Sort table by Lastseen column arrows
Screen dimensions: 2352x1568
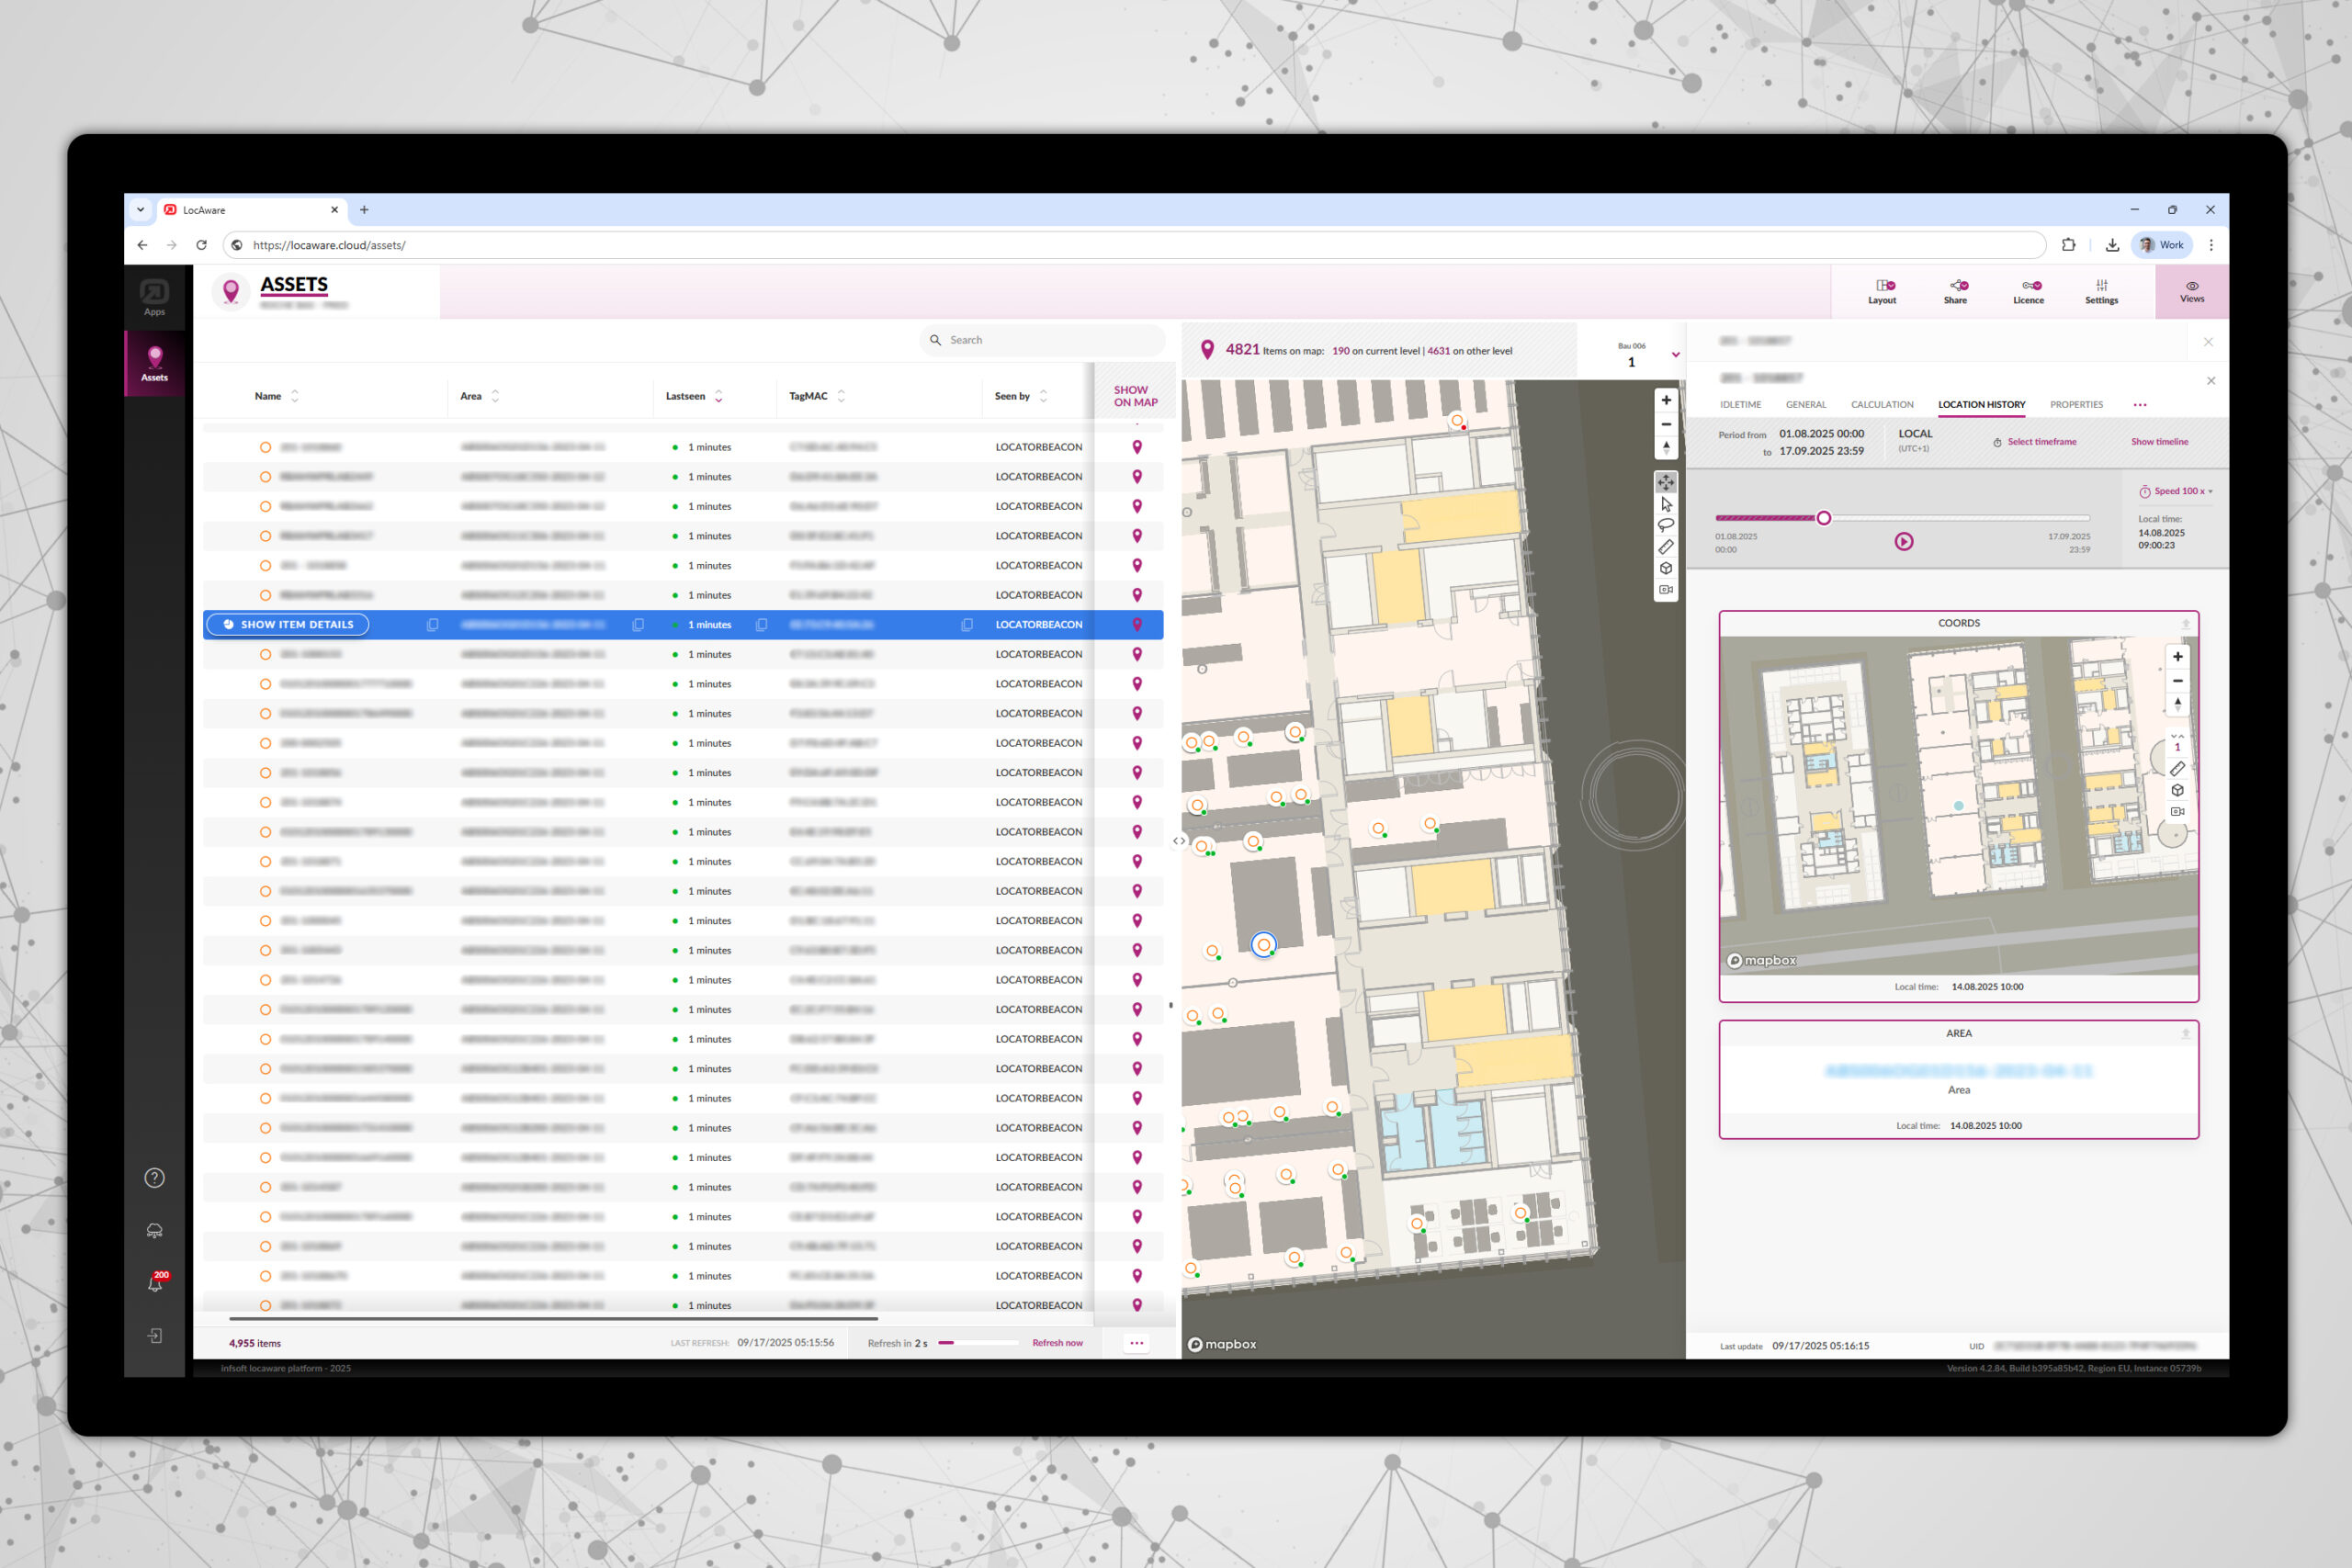(x=718, y=397)
